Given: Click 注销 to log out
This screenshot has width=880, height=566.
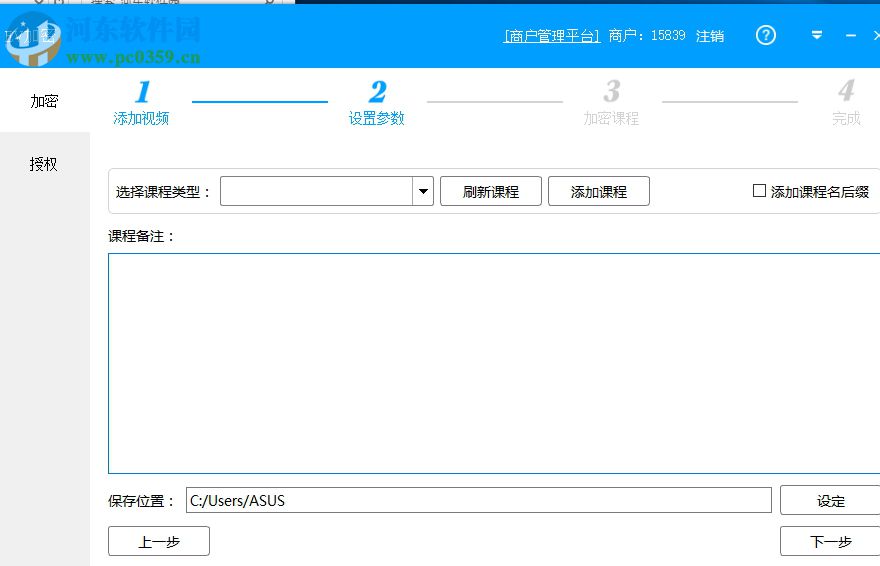Looking at the screenshot, I should point(709,36).
